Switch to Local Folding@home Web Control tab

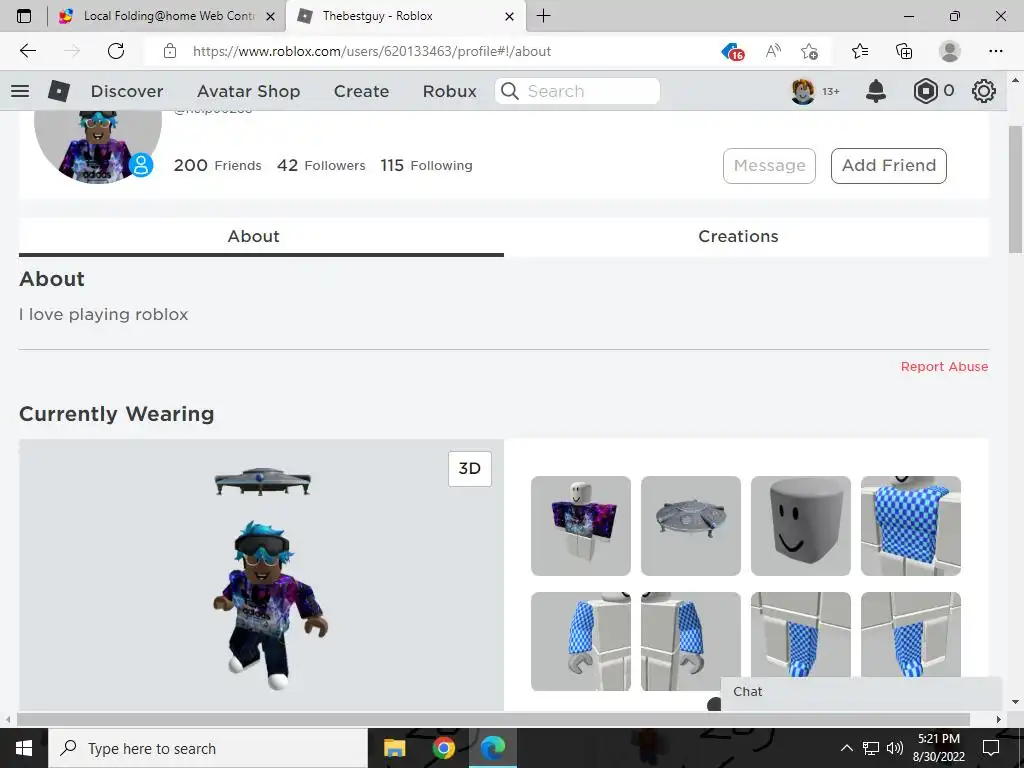pos(167,16)
